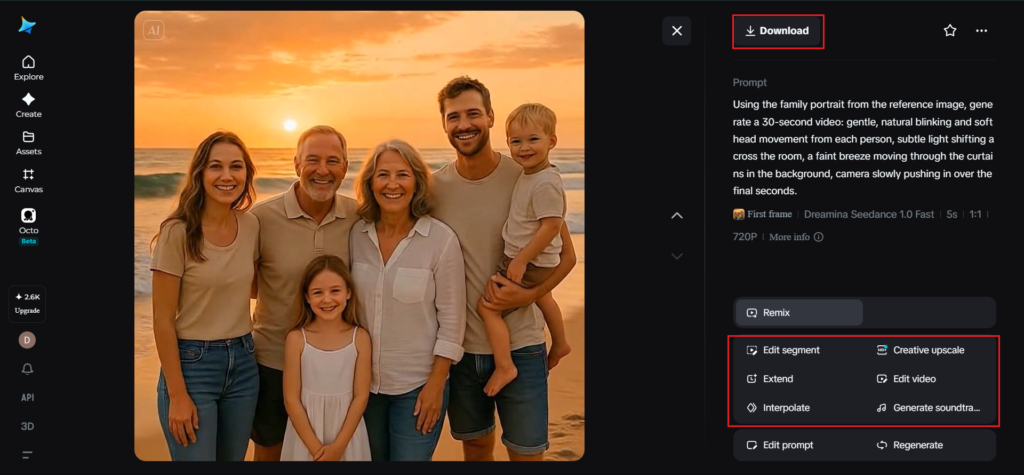The height and width of the screenshot is (475, 1024).
Task: Select Creative upscale option
Action: click(x=920, y=350)
